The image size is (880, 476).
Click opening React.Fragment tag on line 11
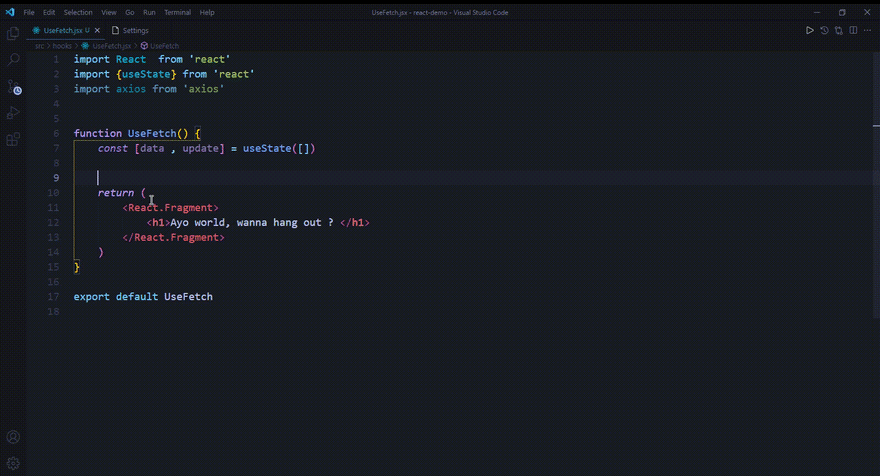(x=171, y=208)
